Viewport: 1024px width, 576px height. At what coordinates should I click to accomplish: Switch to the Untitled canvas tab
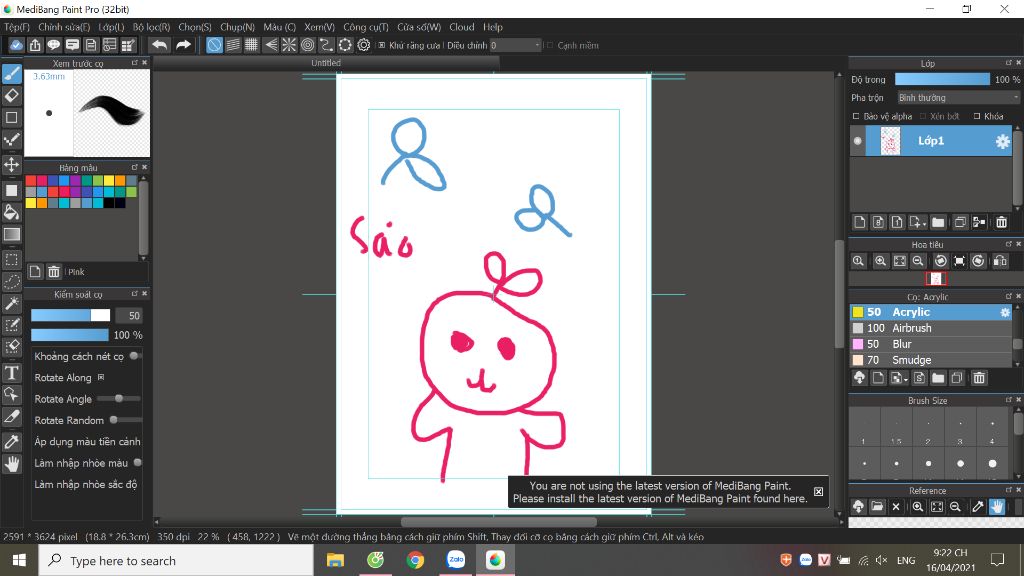click(x=326, y=63)
